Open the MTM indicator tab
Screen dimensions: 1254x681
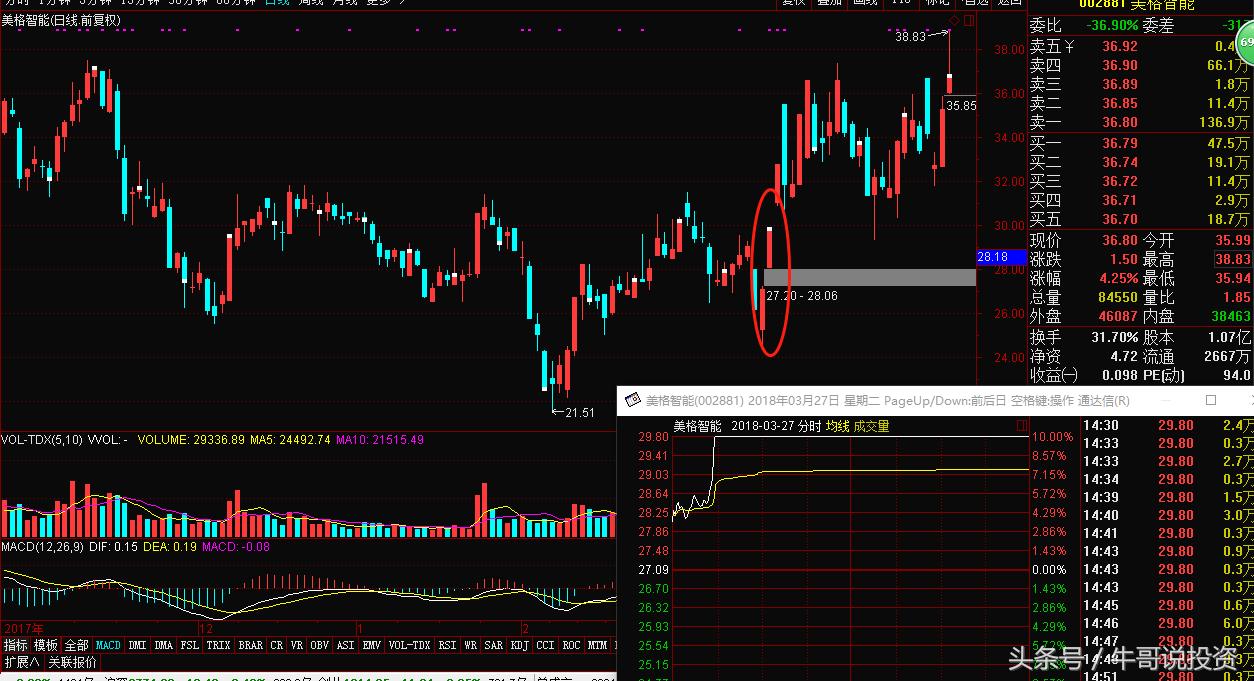(x=597, y=645)
